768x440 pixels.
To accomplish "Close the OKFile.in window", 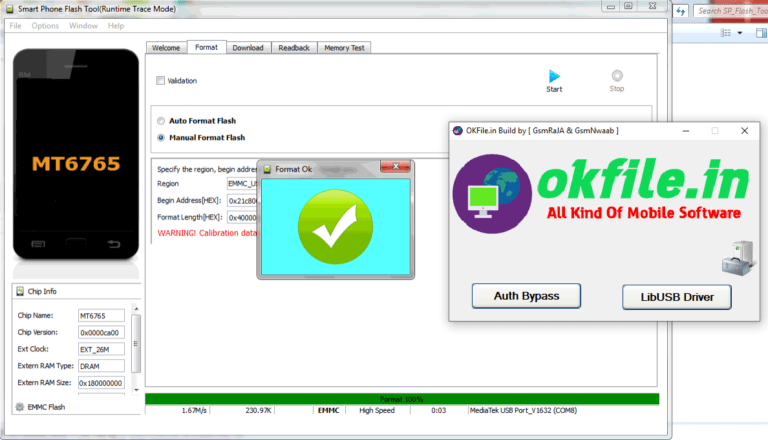I will [x=744, y=131].
